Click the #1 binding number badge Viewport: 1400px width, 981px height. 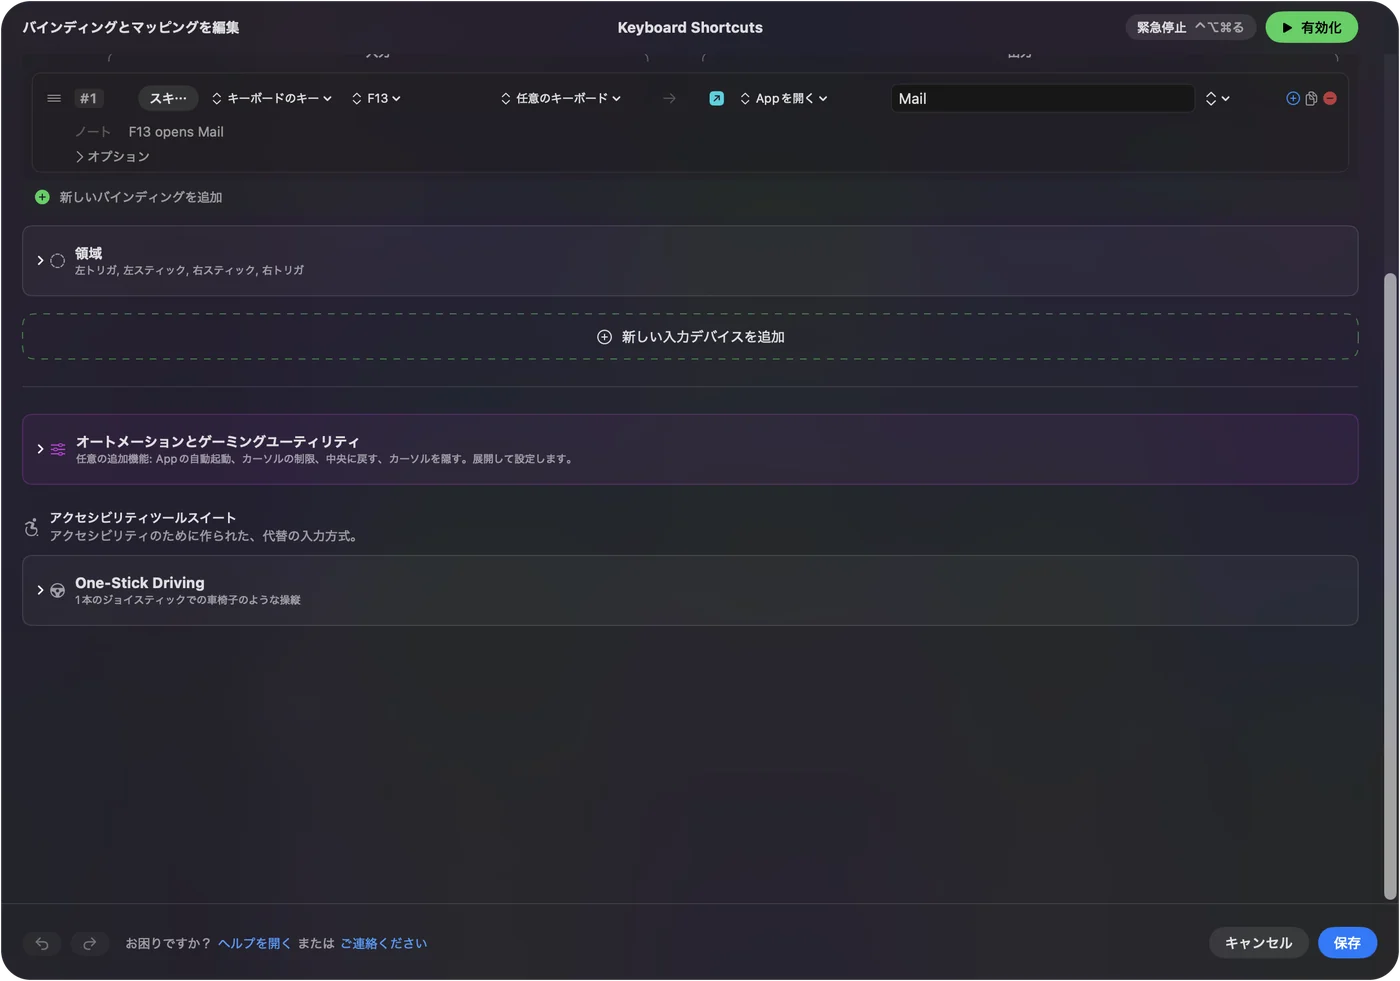(88, 98)
